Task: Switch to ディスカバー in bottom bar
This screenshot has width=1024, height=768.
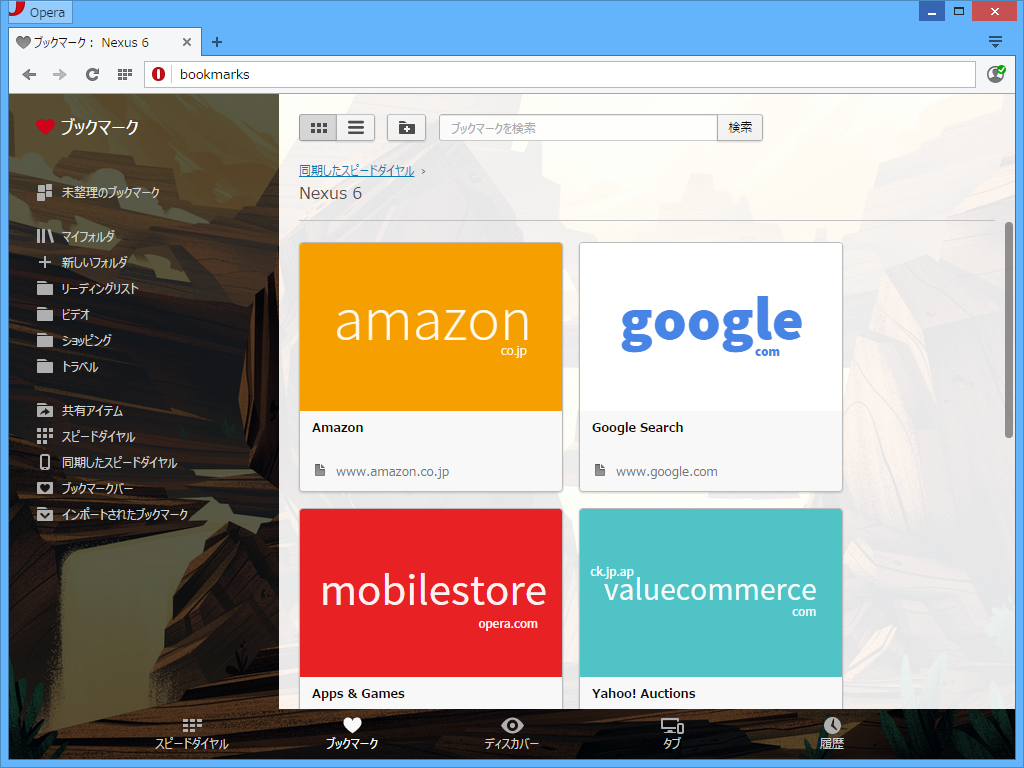Action: pos(512,734)
